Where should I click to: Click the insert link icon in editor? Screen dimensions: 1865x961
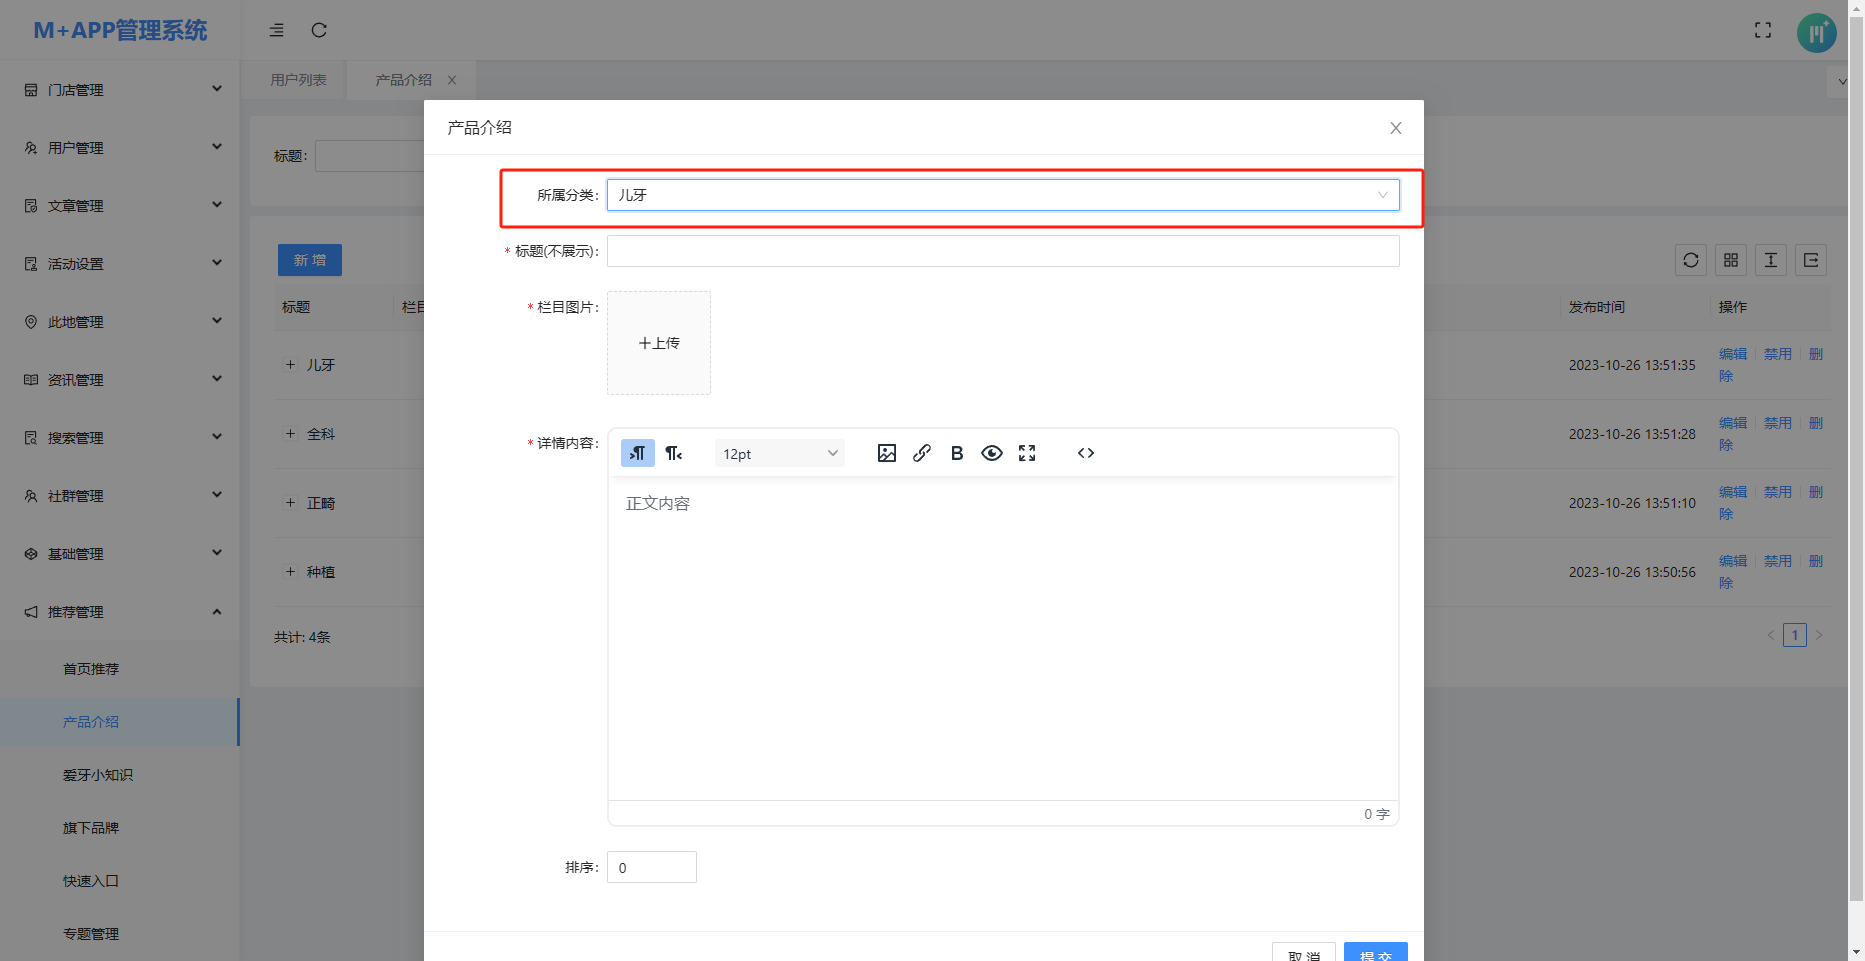pos(922,453)
